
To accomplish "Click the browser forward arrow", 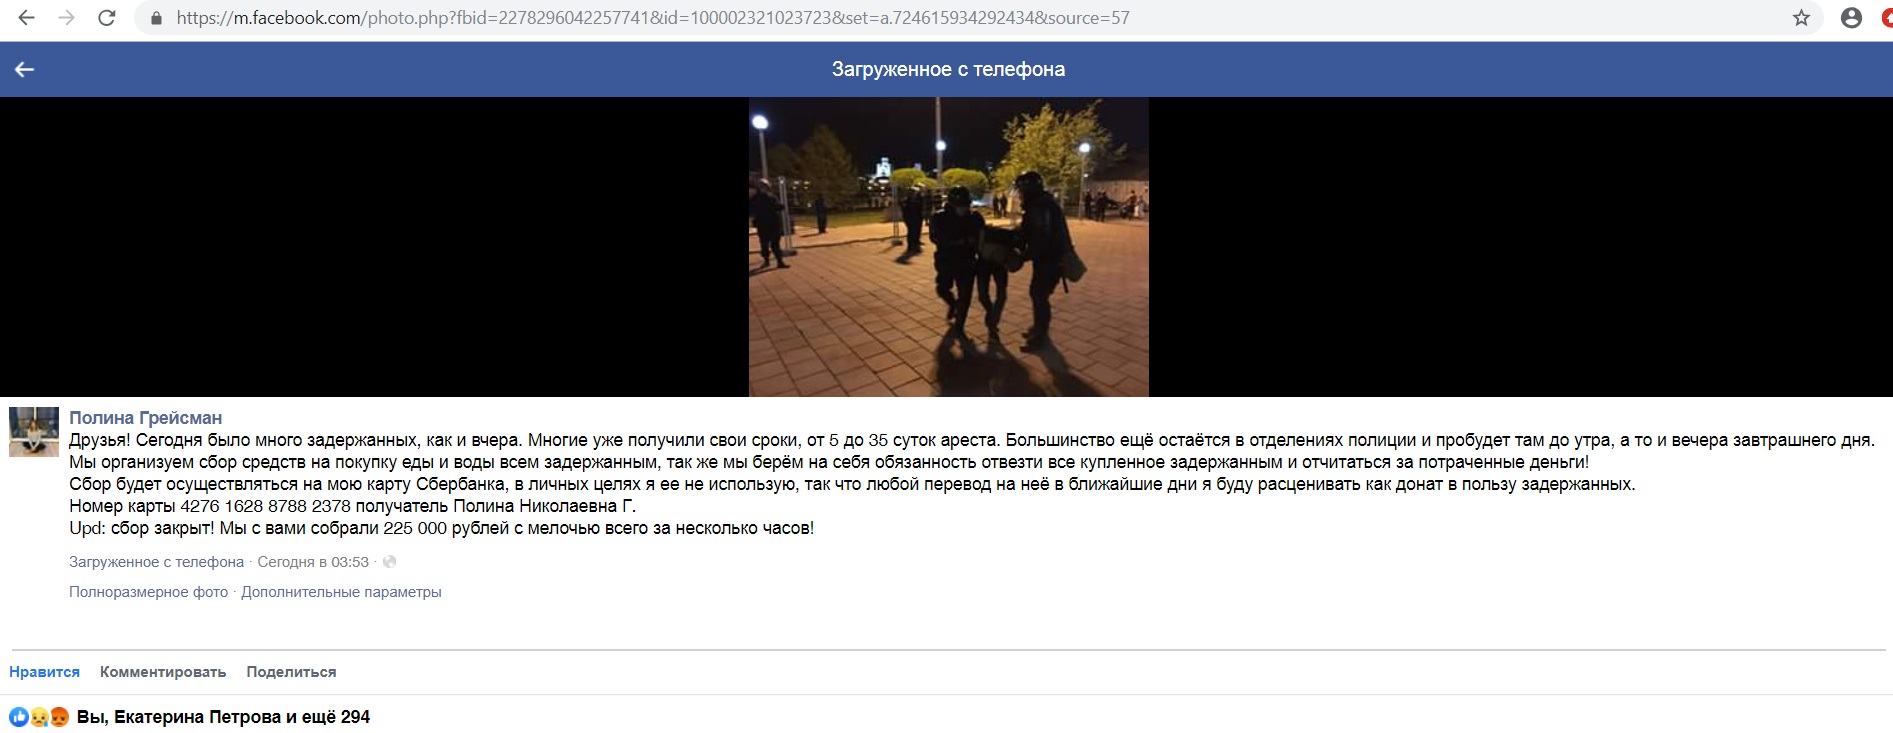I will 66,18.
